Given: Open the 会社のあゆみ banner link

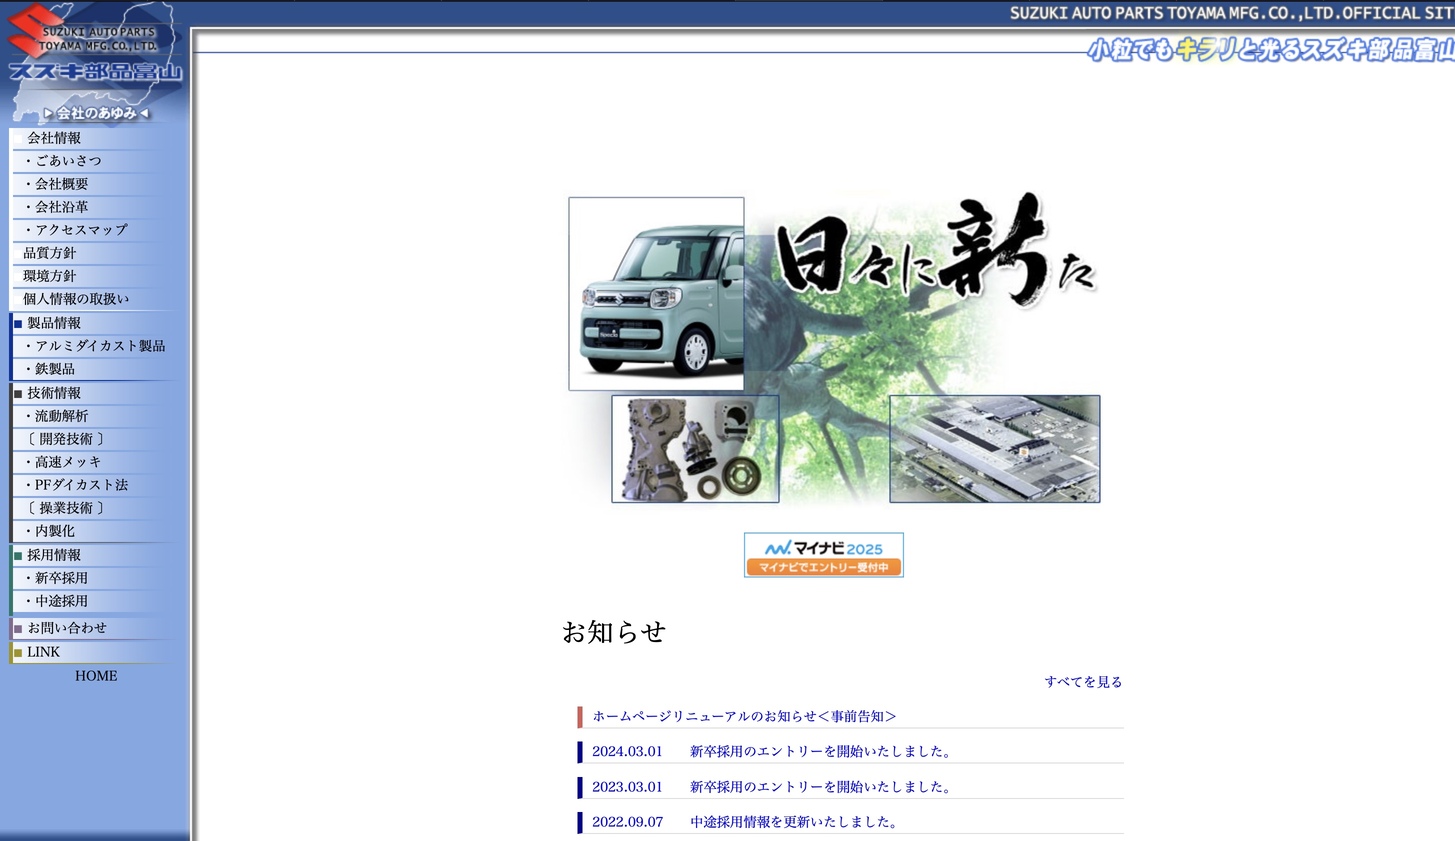Looking at the screenshot, I should [x=96, y=113].
